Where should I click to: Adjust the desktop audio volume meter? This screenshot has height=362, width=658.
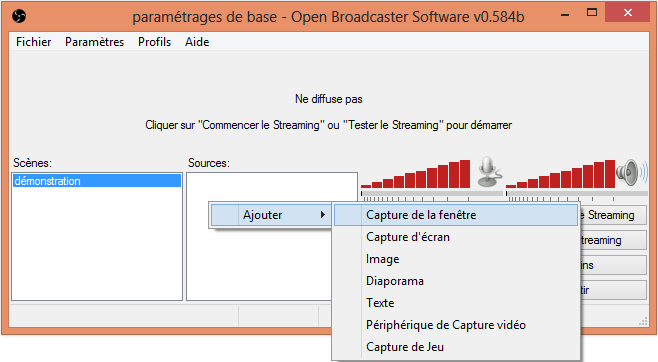[561, 174]
